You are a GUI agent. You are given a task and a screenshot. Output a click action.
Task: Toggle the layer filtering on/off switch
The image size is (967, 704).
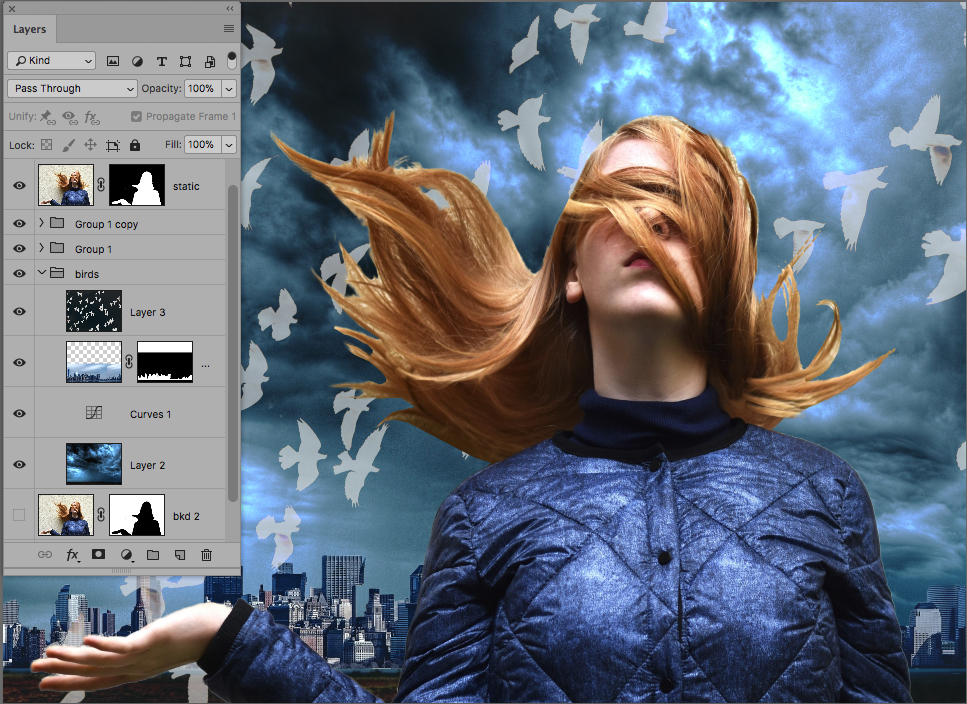point(231,60)
